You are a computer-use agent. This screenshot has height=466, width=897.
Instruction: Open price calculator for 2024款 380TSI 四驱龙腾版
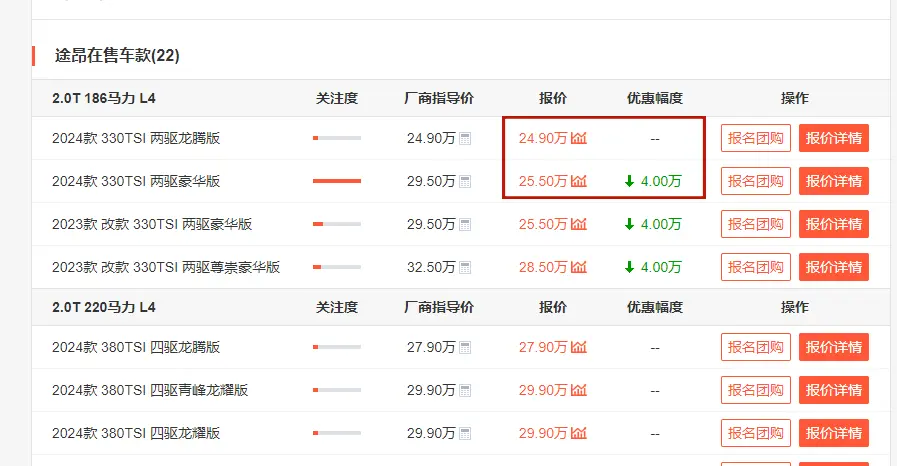(465, 347)
